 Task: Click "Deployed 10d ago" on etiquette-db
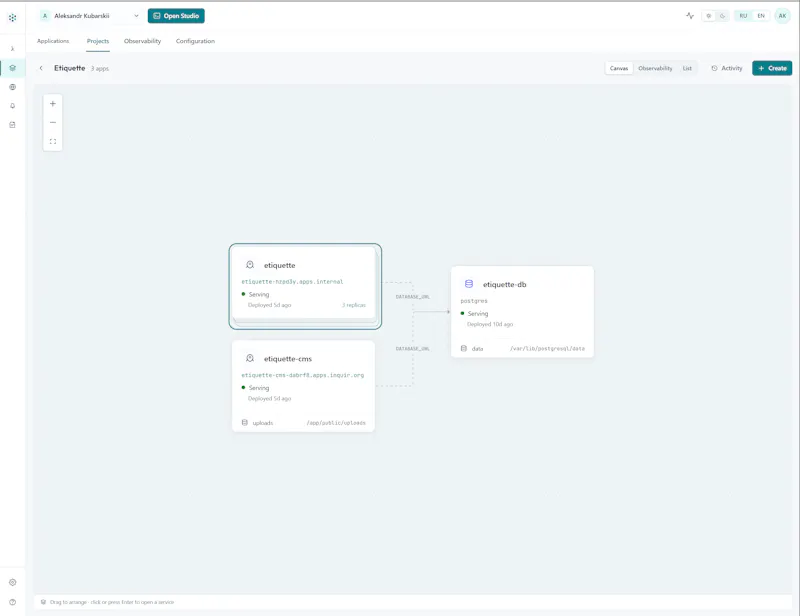tap(490, 325)
